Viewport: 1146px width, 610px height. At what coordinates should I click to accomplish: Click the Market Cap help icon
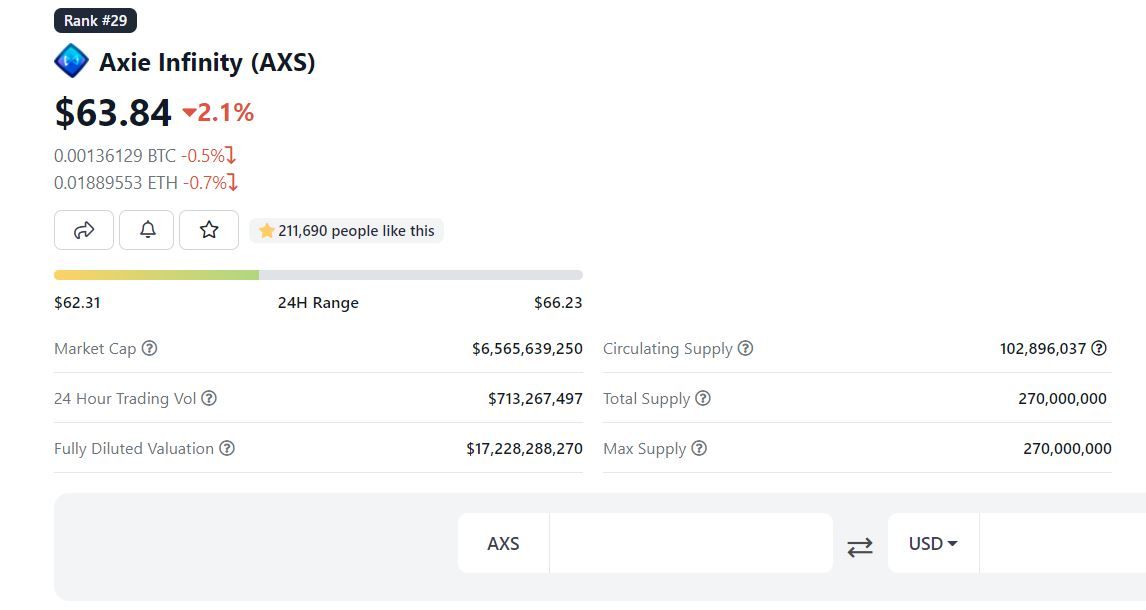click(149, 349)
